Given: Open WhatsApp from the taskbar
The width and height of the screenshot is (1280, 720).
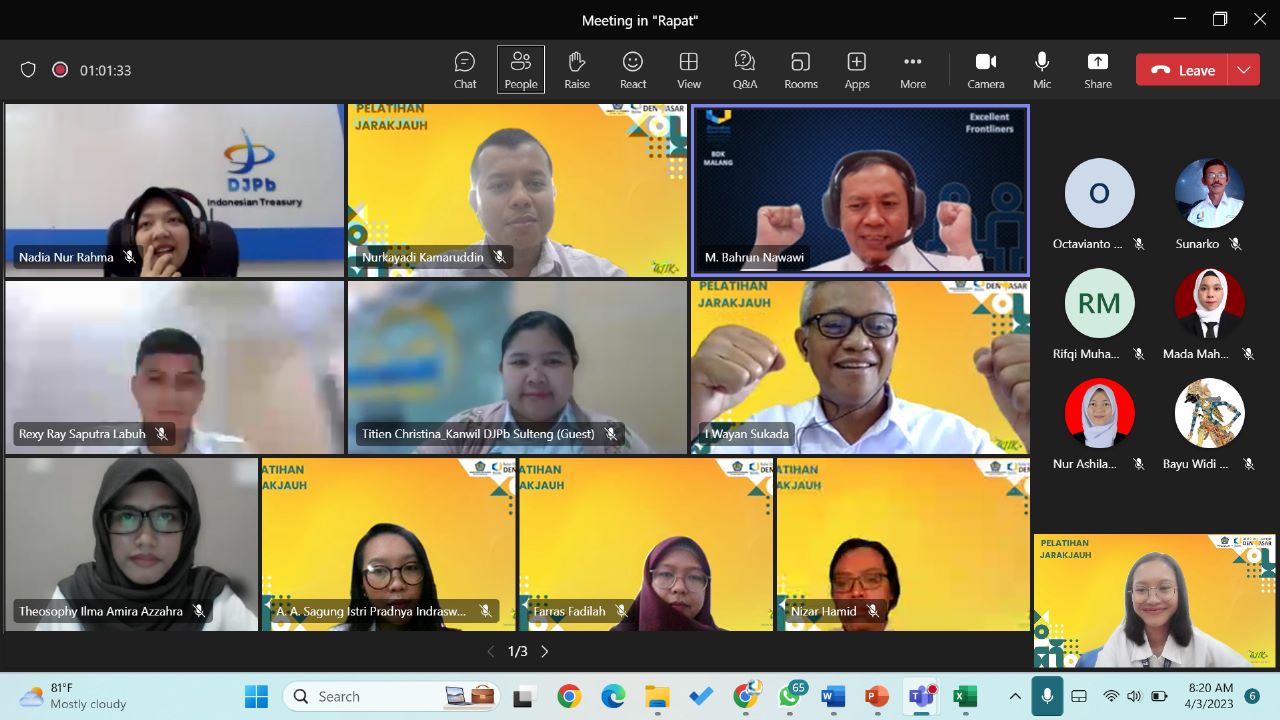Looking at the screenshot, I should pos(789,696).
